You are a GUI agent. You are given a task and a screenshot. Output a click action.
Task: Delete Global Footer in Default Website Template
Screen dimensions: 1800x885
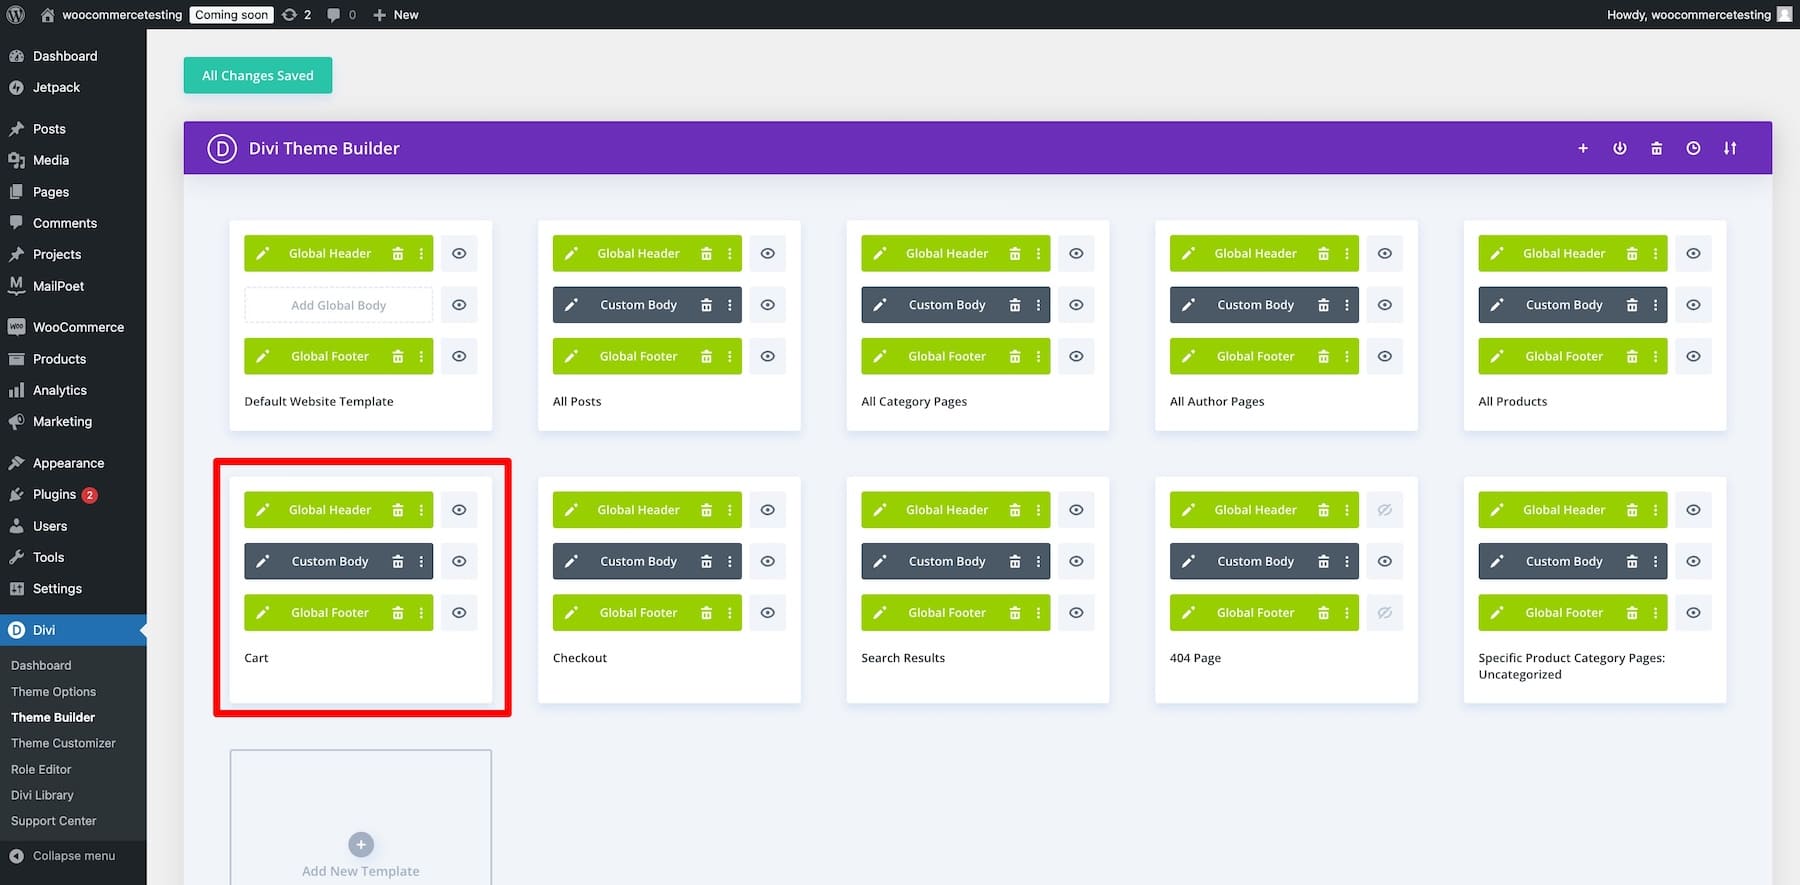398,357
